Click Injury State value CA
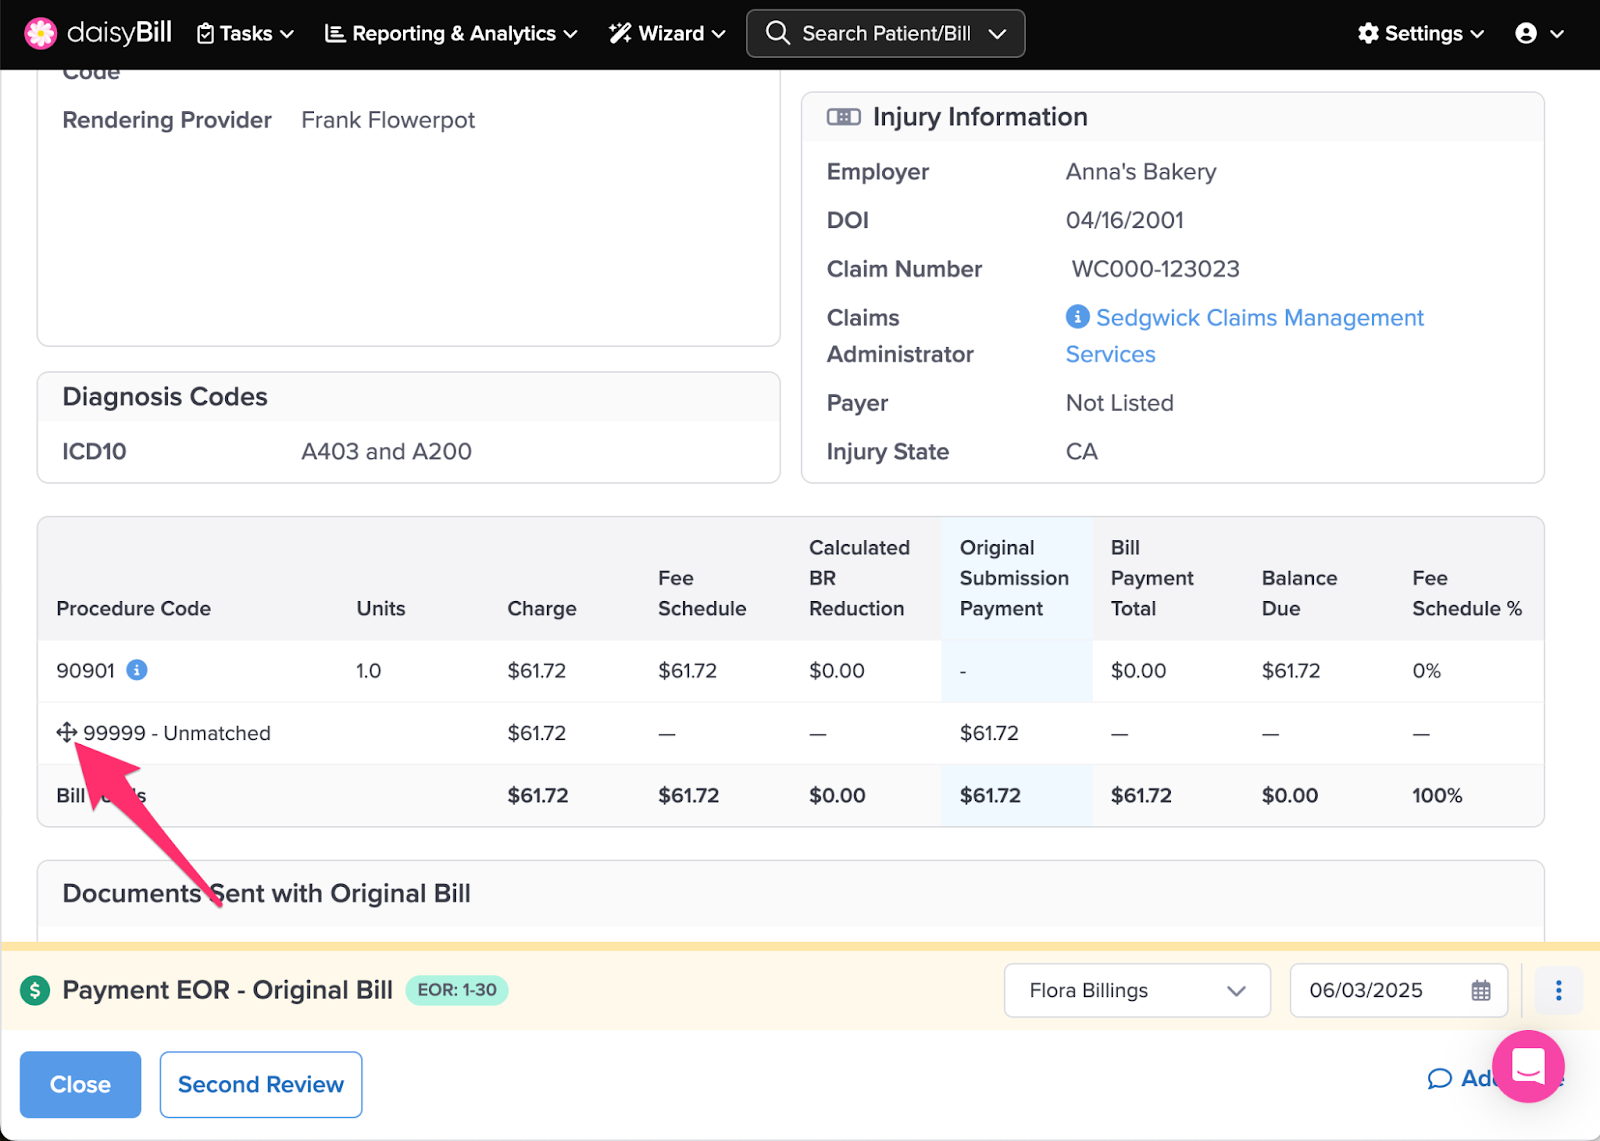The width and height of the screenshot is (1600, 1141). point(1082,451)
